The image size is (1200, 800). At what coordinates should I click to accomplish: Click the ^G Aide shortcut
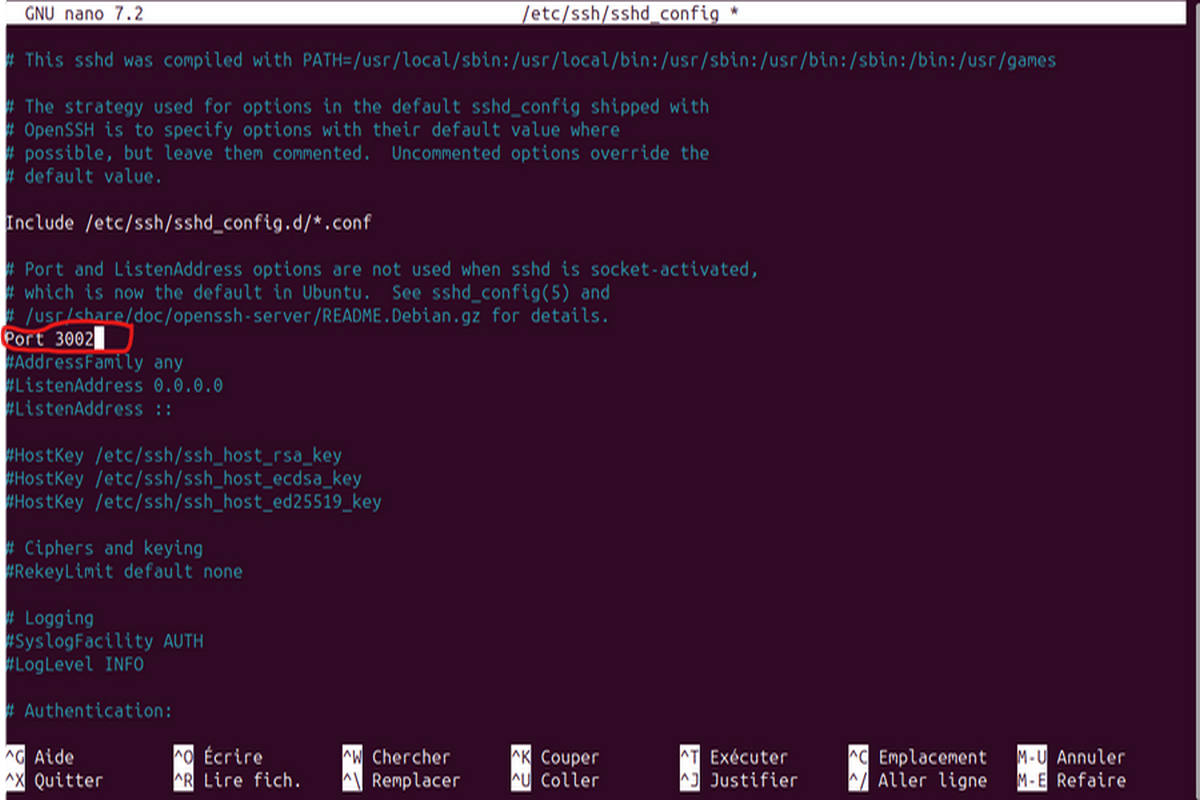[40, 757]
